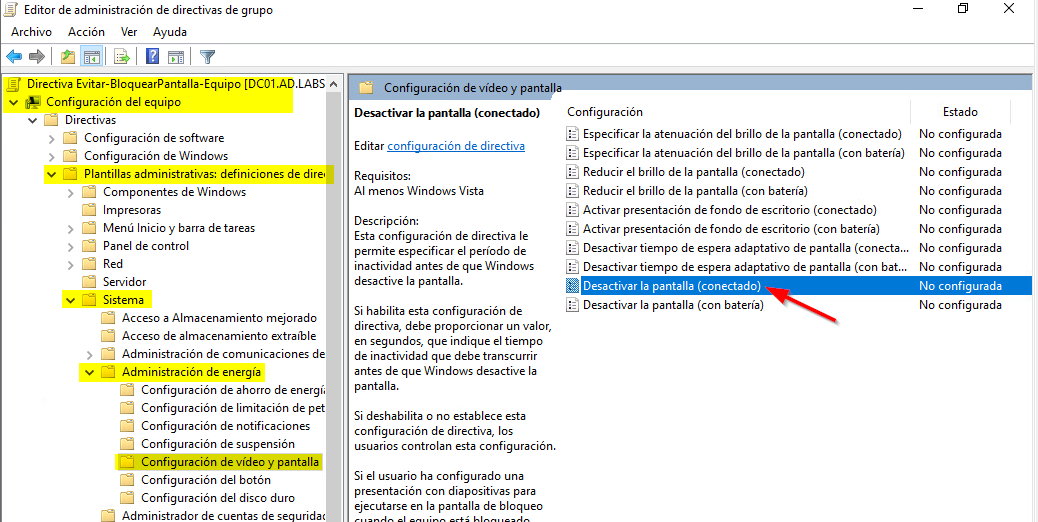The image size is (1038, 522).
Task: Click the Up one level folder icon
Action: pyautogui.click(x=67, y=56)
